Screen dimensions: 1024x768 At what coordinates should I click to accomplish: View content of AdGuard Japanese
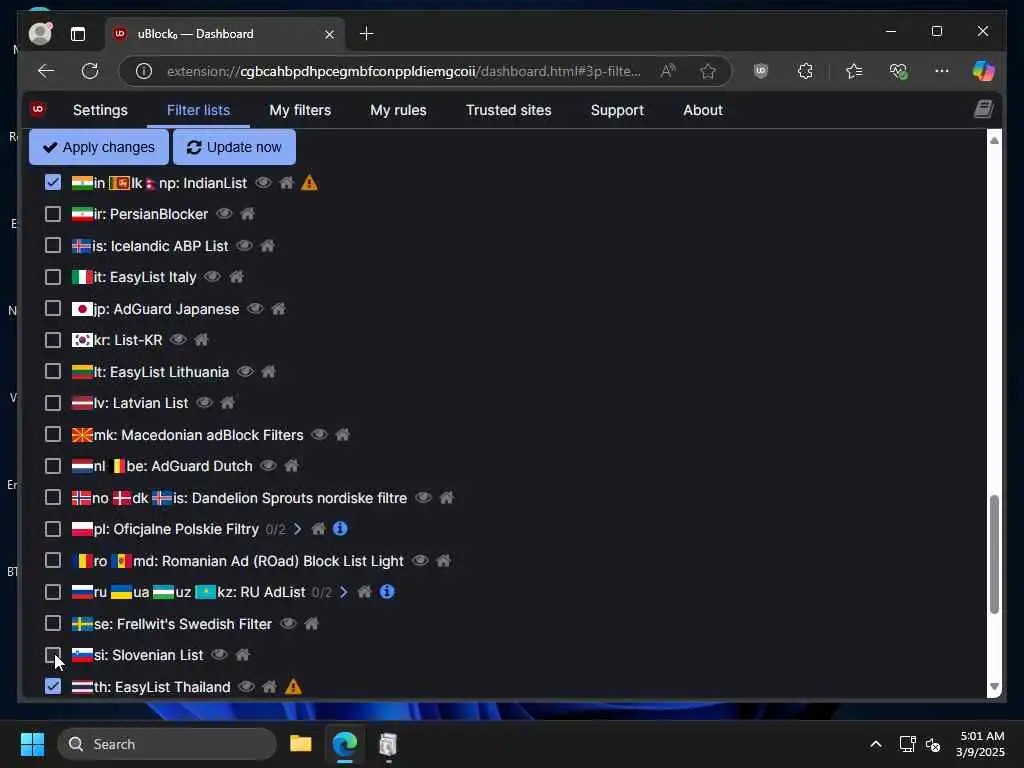coord(255,308)
